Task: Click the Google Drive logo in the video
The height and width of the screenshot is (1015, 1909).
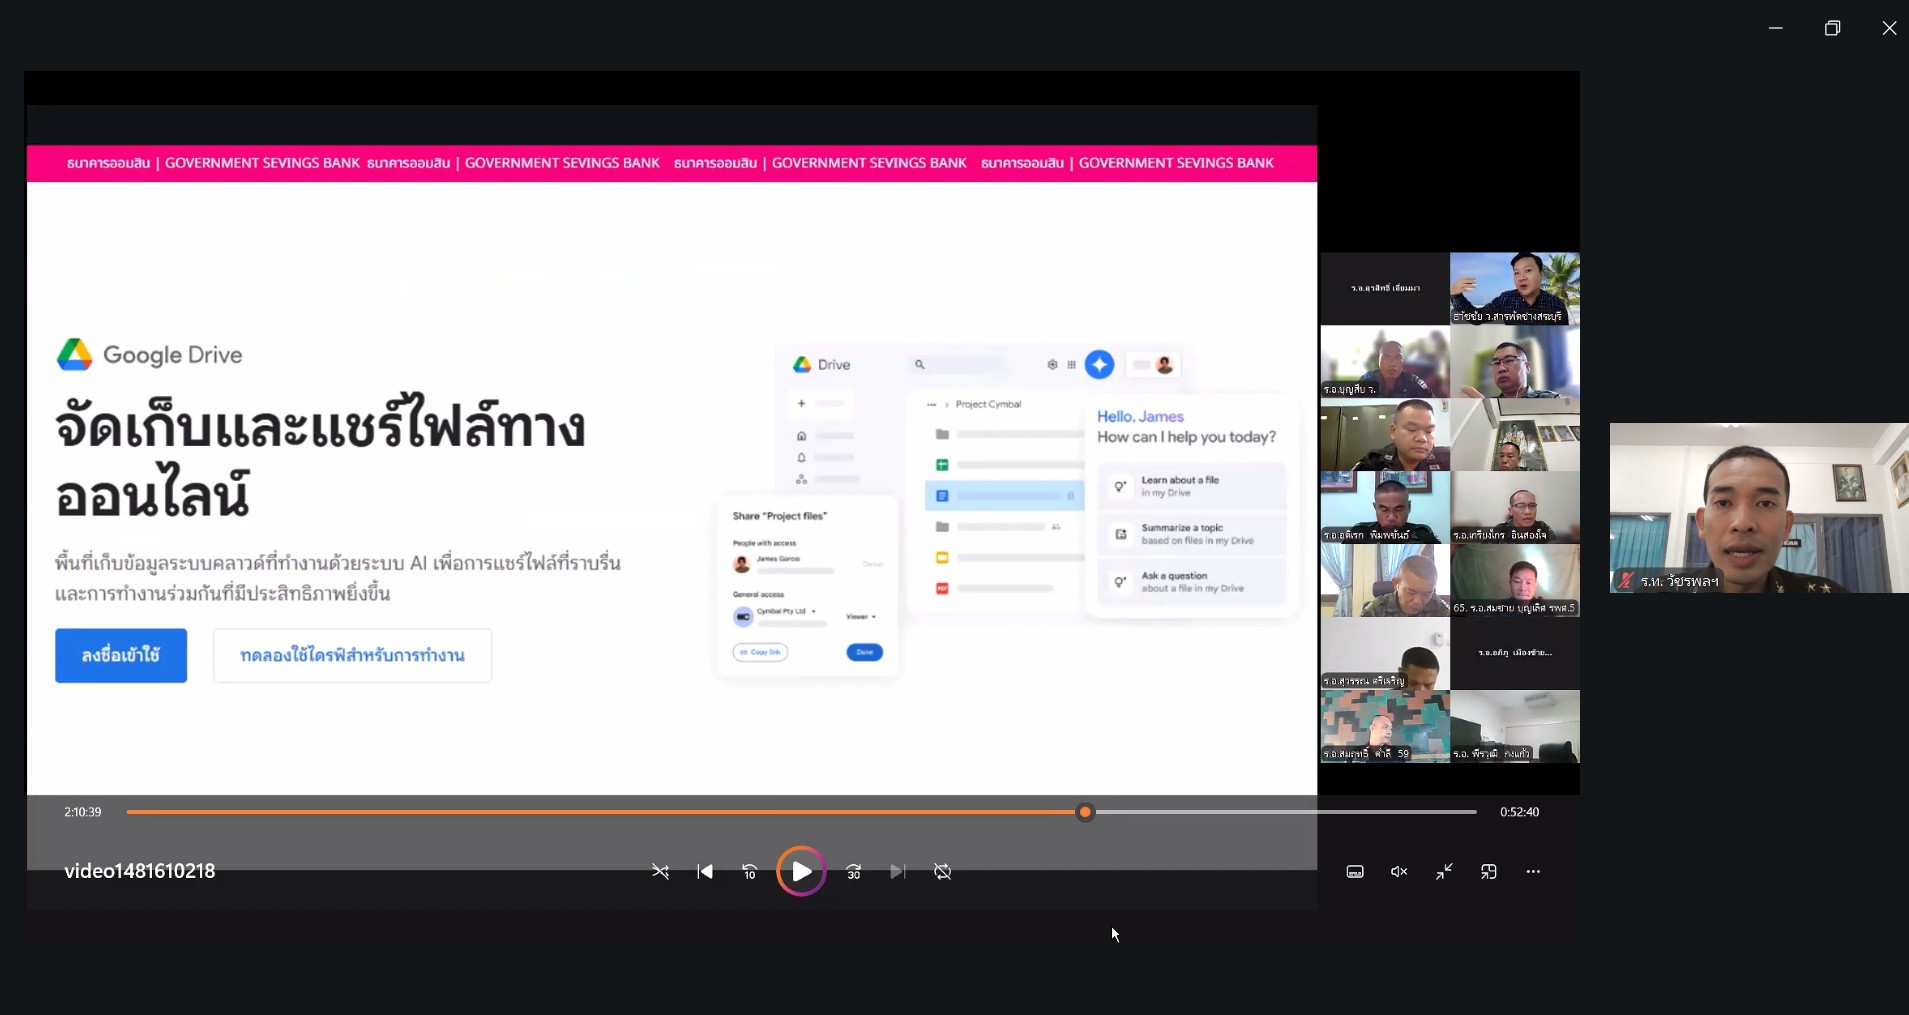Action: (75, 355)
